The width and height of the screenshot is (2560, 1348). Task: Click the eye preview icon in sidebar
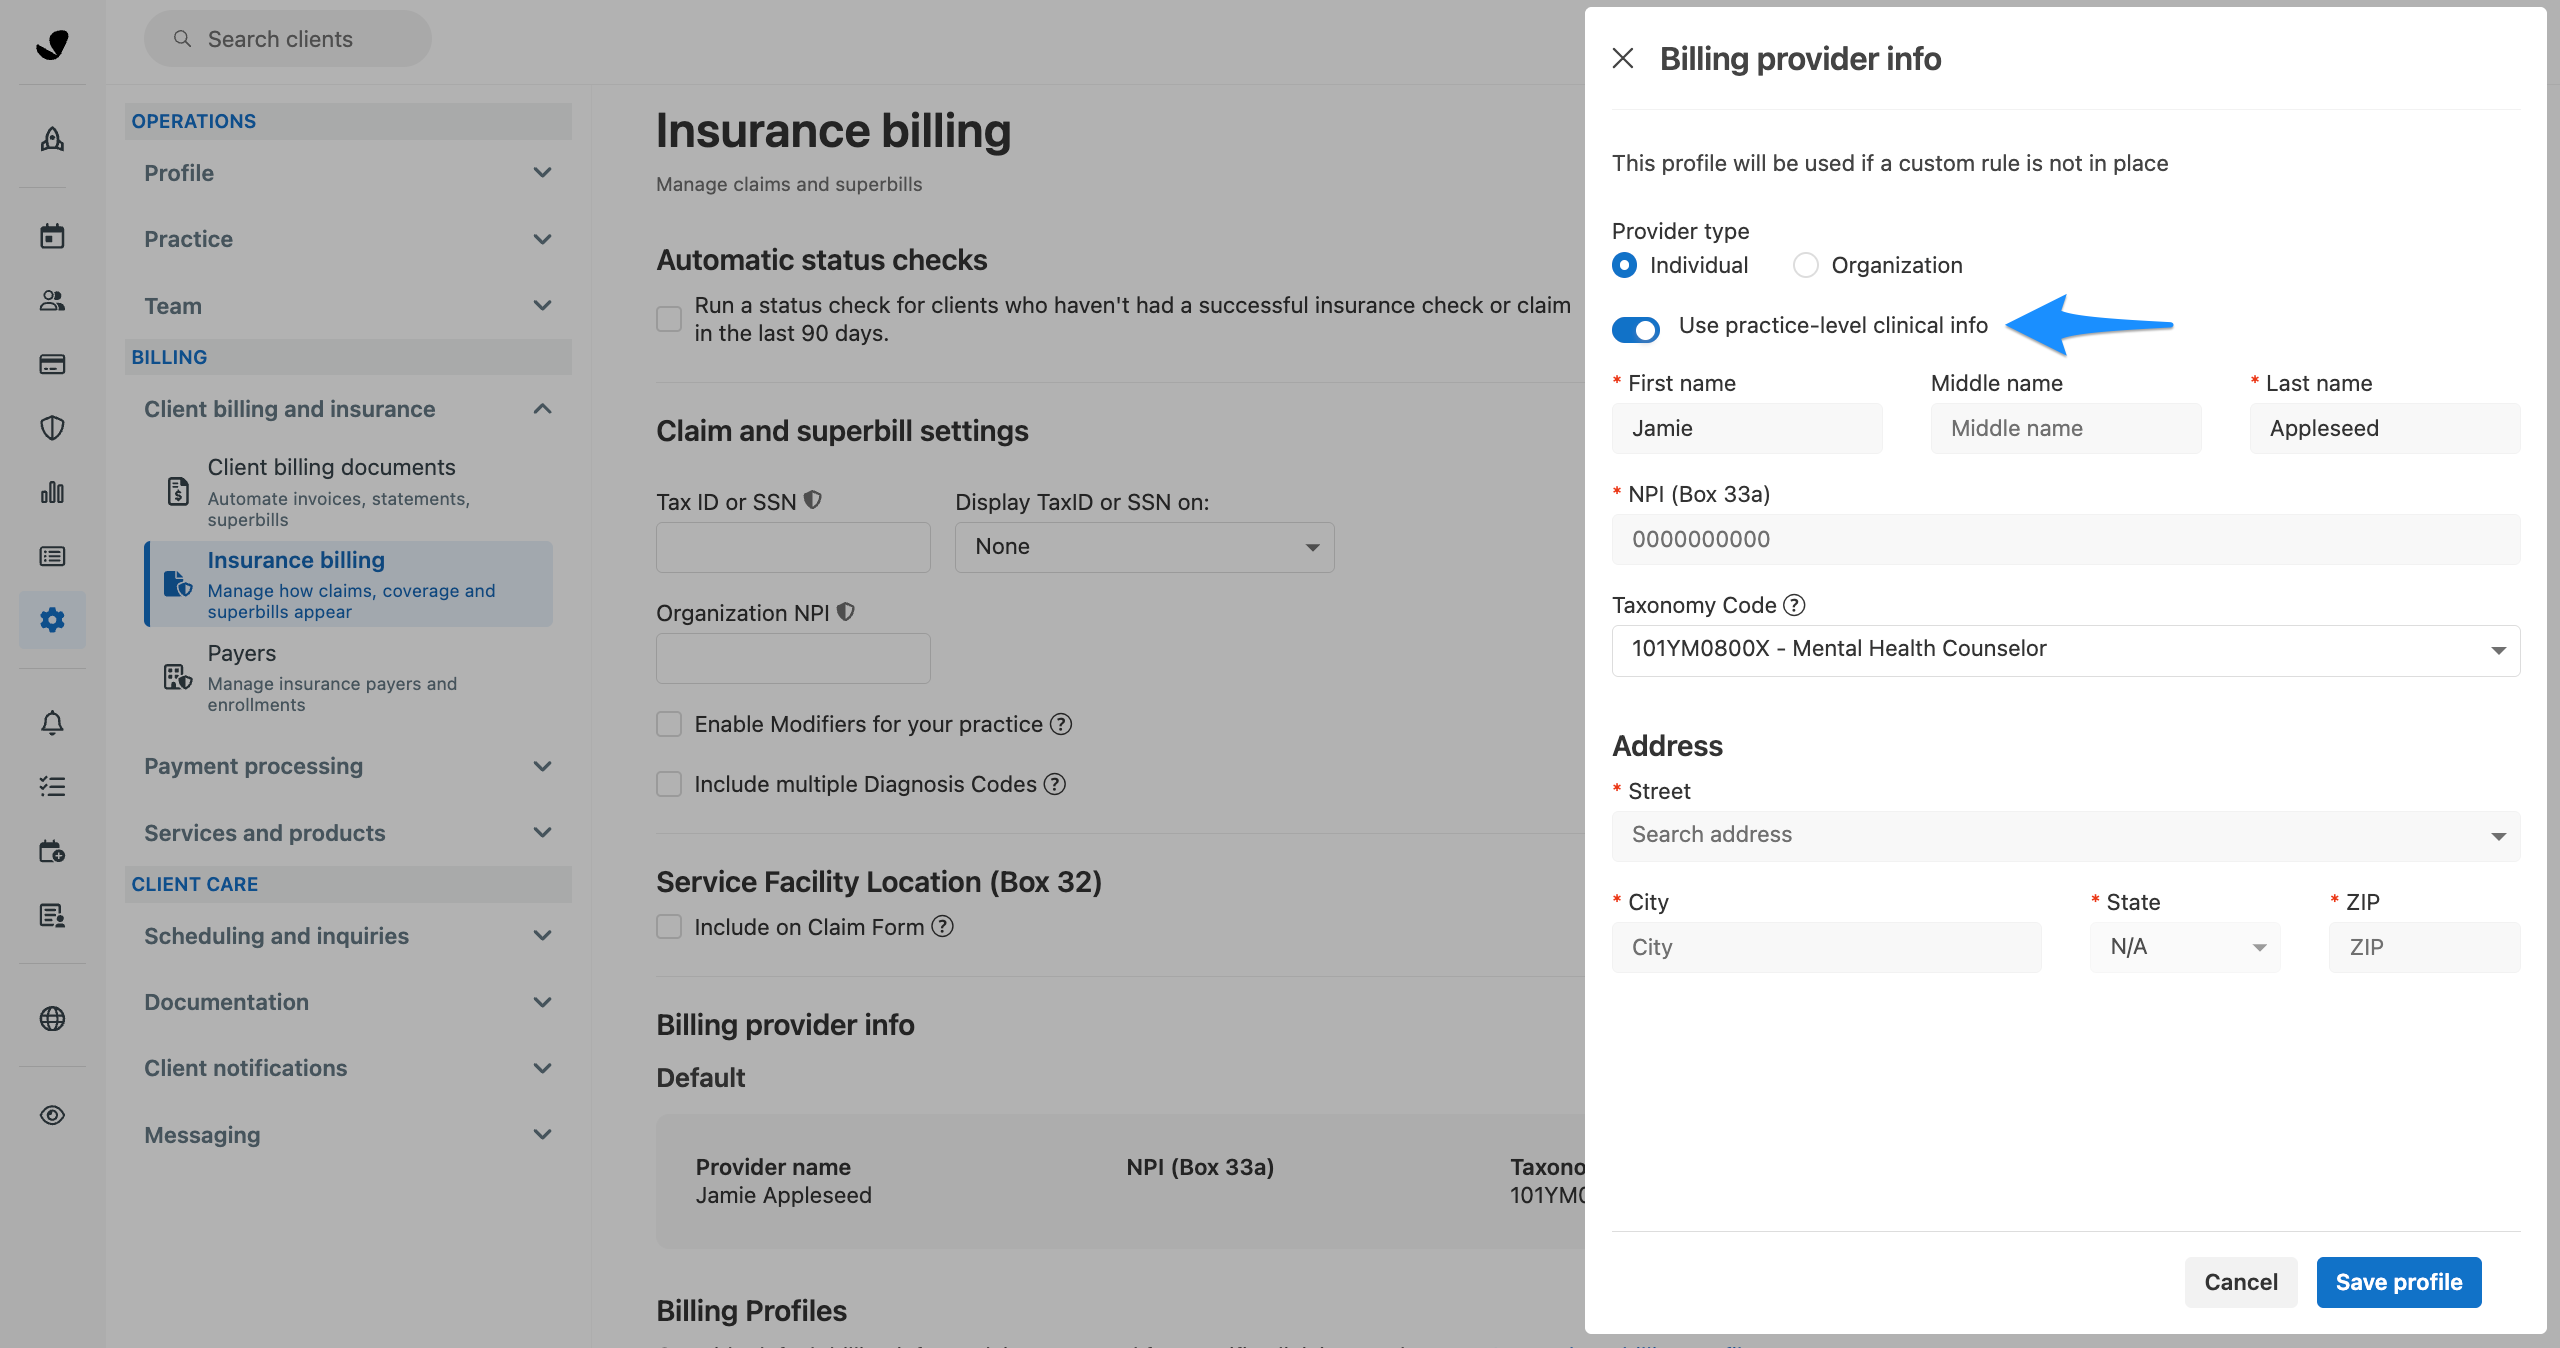(52, 1115)
